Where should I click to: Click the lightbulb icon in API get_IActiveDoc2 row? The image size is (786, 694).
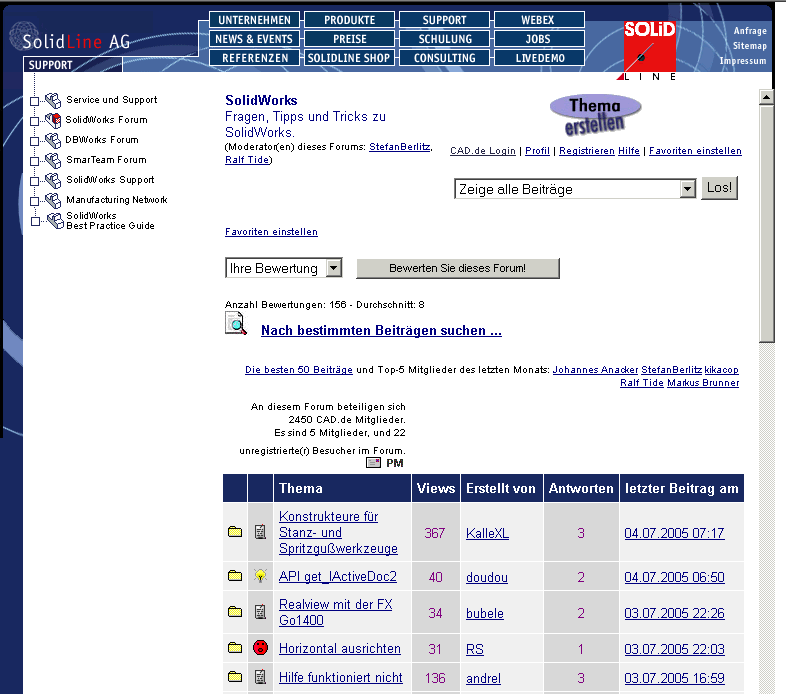[x=260, y=576]
